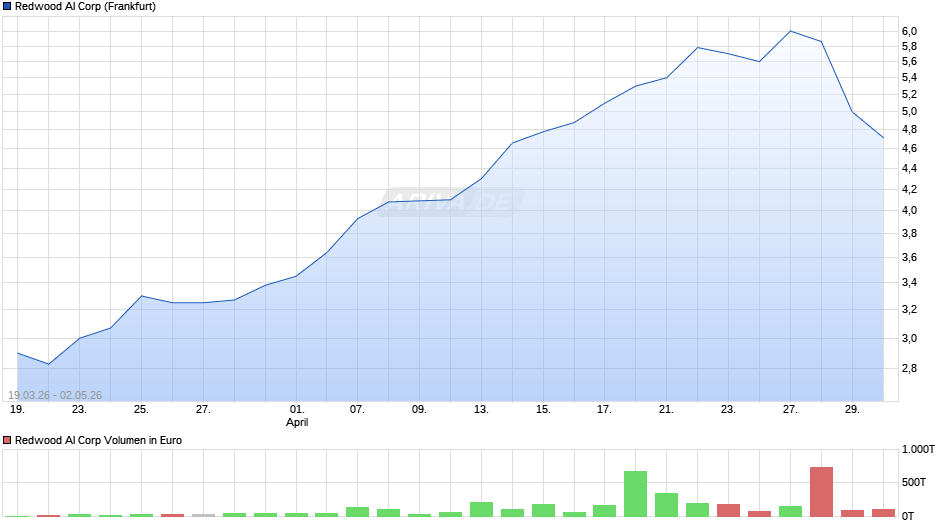The image size is (940, 526).
Task: Click the '6,0' price axis label
Action: tap(909, 31)
